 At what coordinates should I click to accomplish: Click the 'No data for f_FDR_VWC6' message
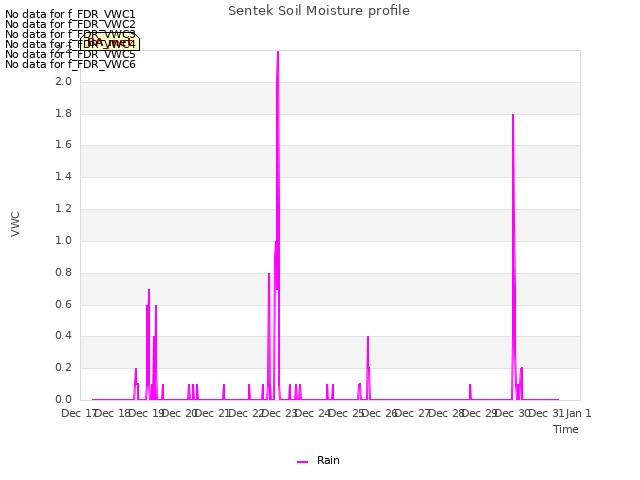[x=70, y=64]
